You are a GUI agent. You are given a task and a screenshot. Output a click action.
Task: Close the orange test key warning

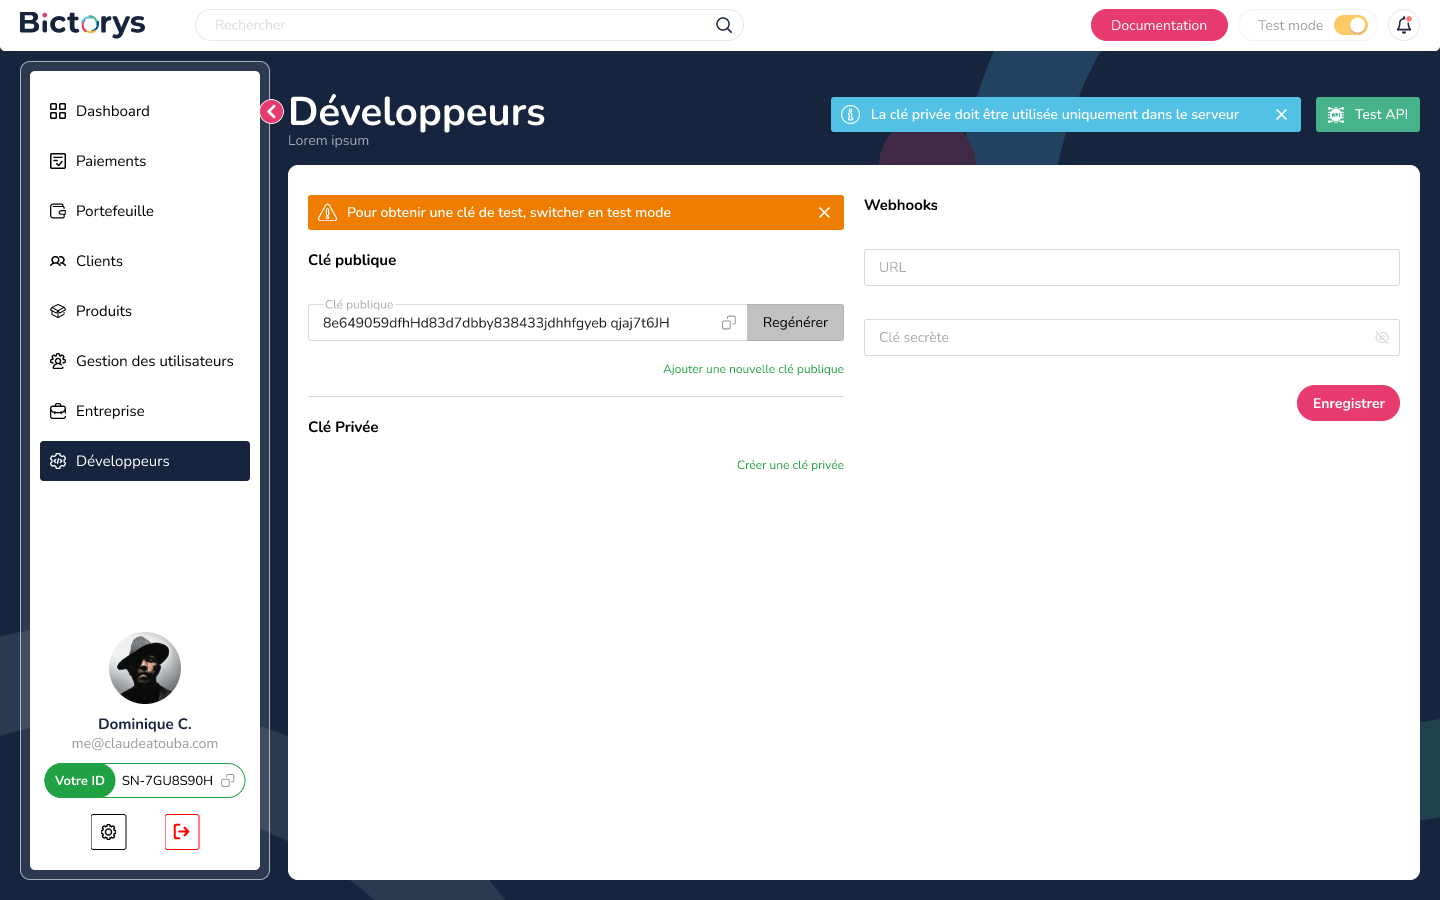tap(825, 212)
